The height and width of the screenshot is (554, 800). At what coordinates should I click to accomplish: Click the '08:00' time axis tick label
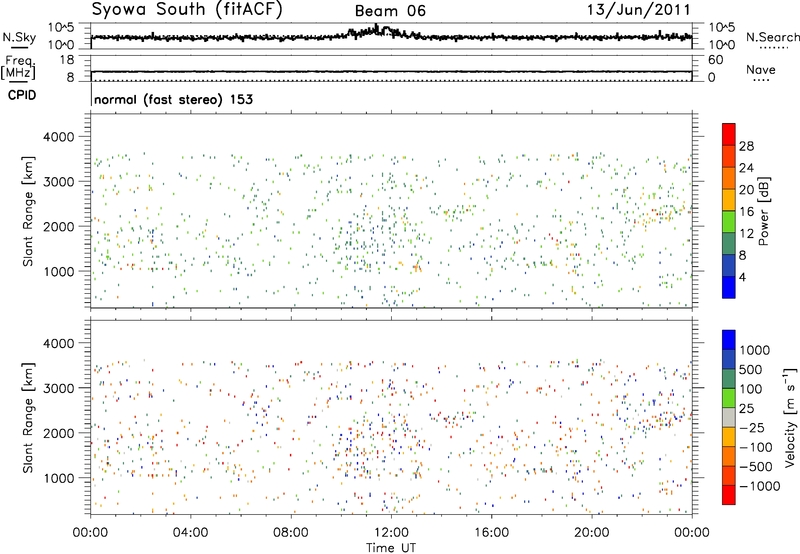(290, 533)
